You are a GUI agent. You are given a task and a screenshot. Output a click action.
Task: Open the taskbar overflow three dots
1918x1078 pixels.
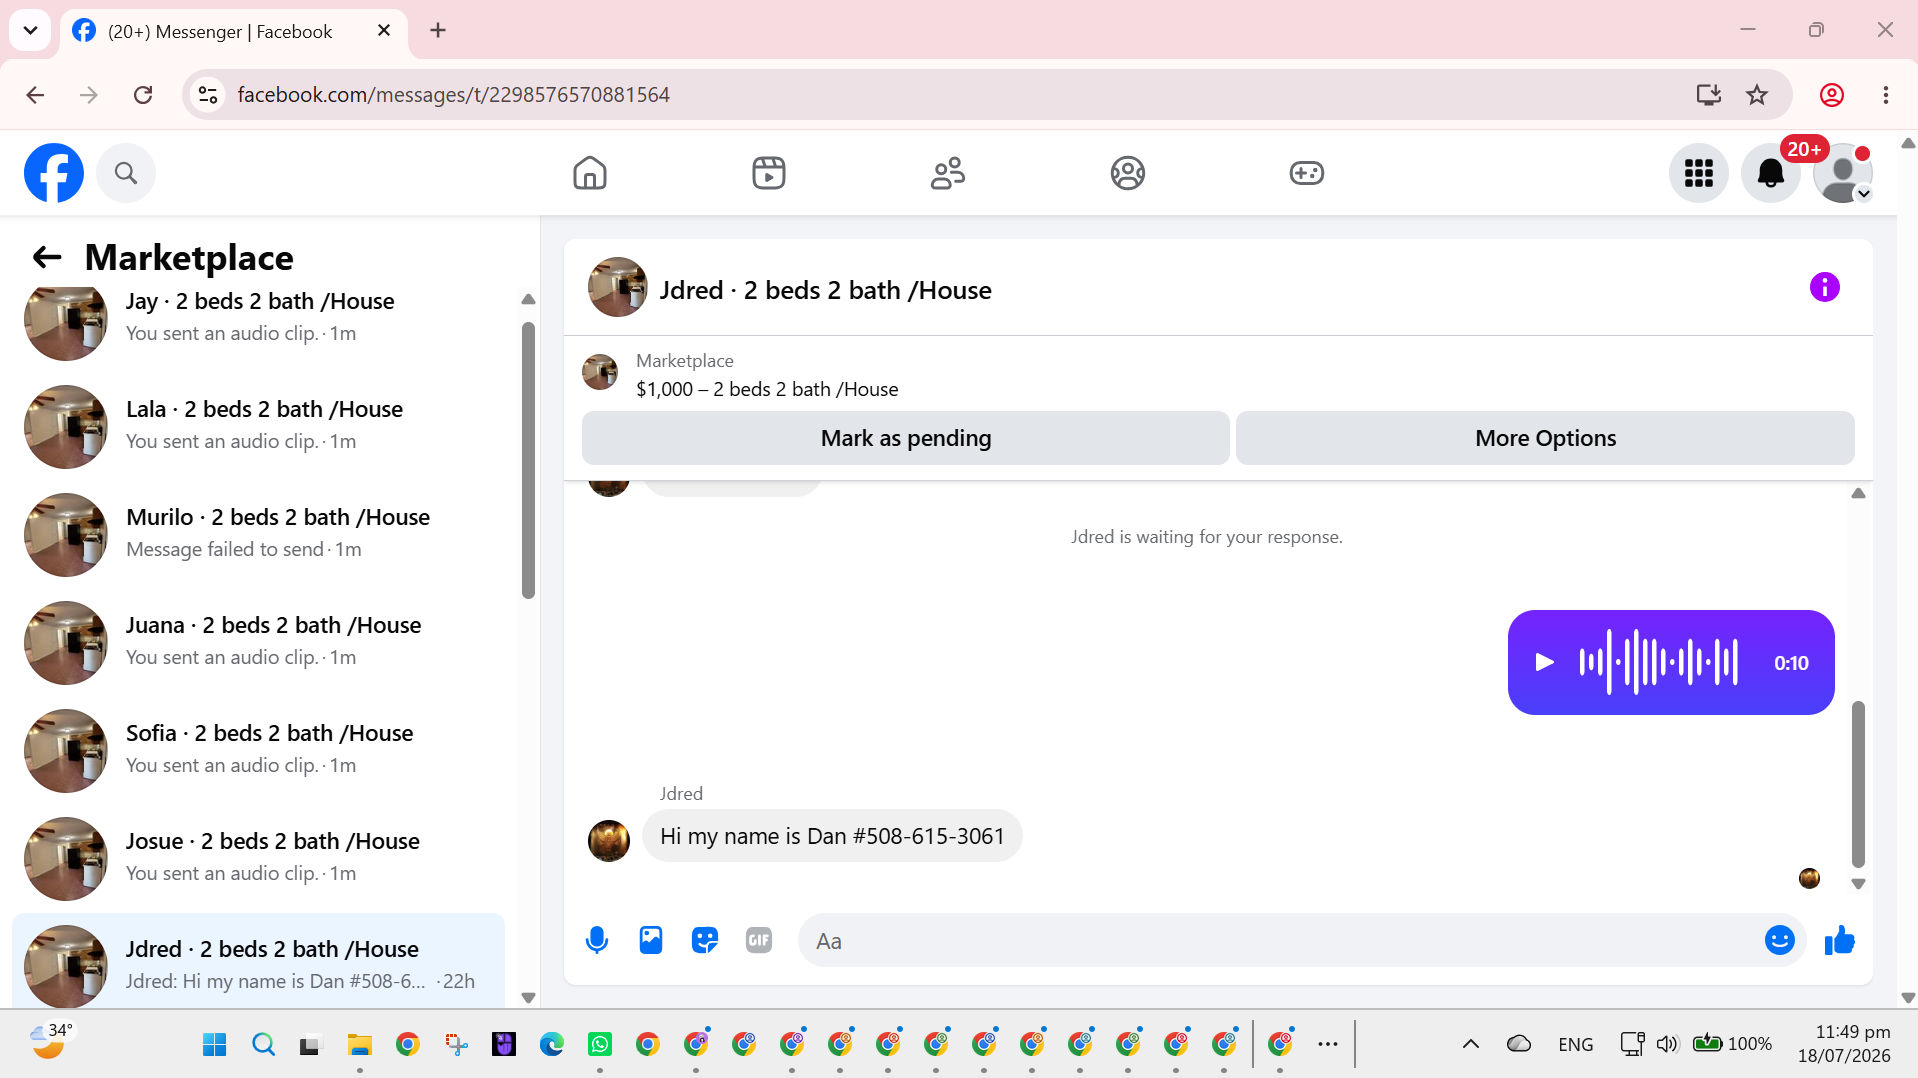[x=1328, y=1044]
